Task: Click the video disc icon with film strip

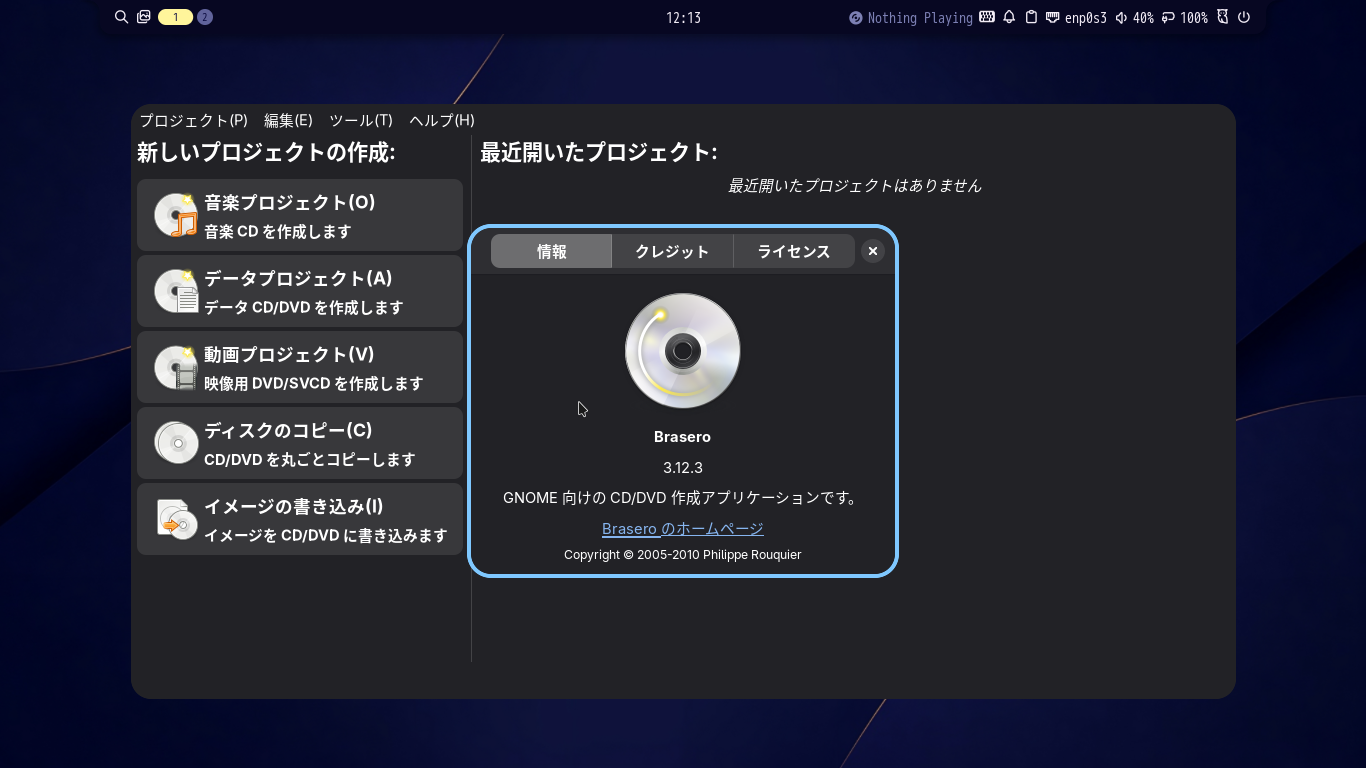Action: (176, 367)
